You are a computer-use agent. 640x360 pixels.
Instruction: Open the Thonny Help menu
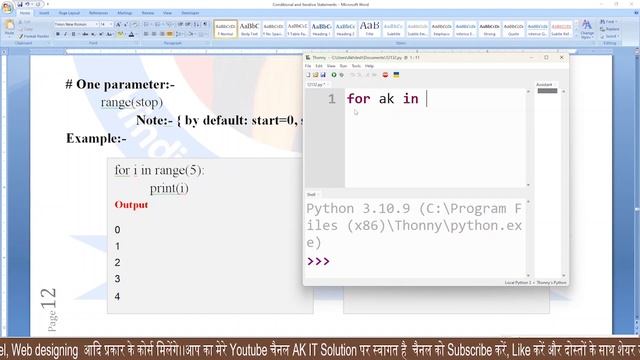(369, 66)
